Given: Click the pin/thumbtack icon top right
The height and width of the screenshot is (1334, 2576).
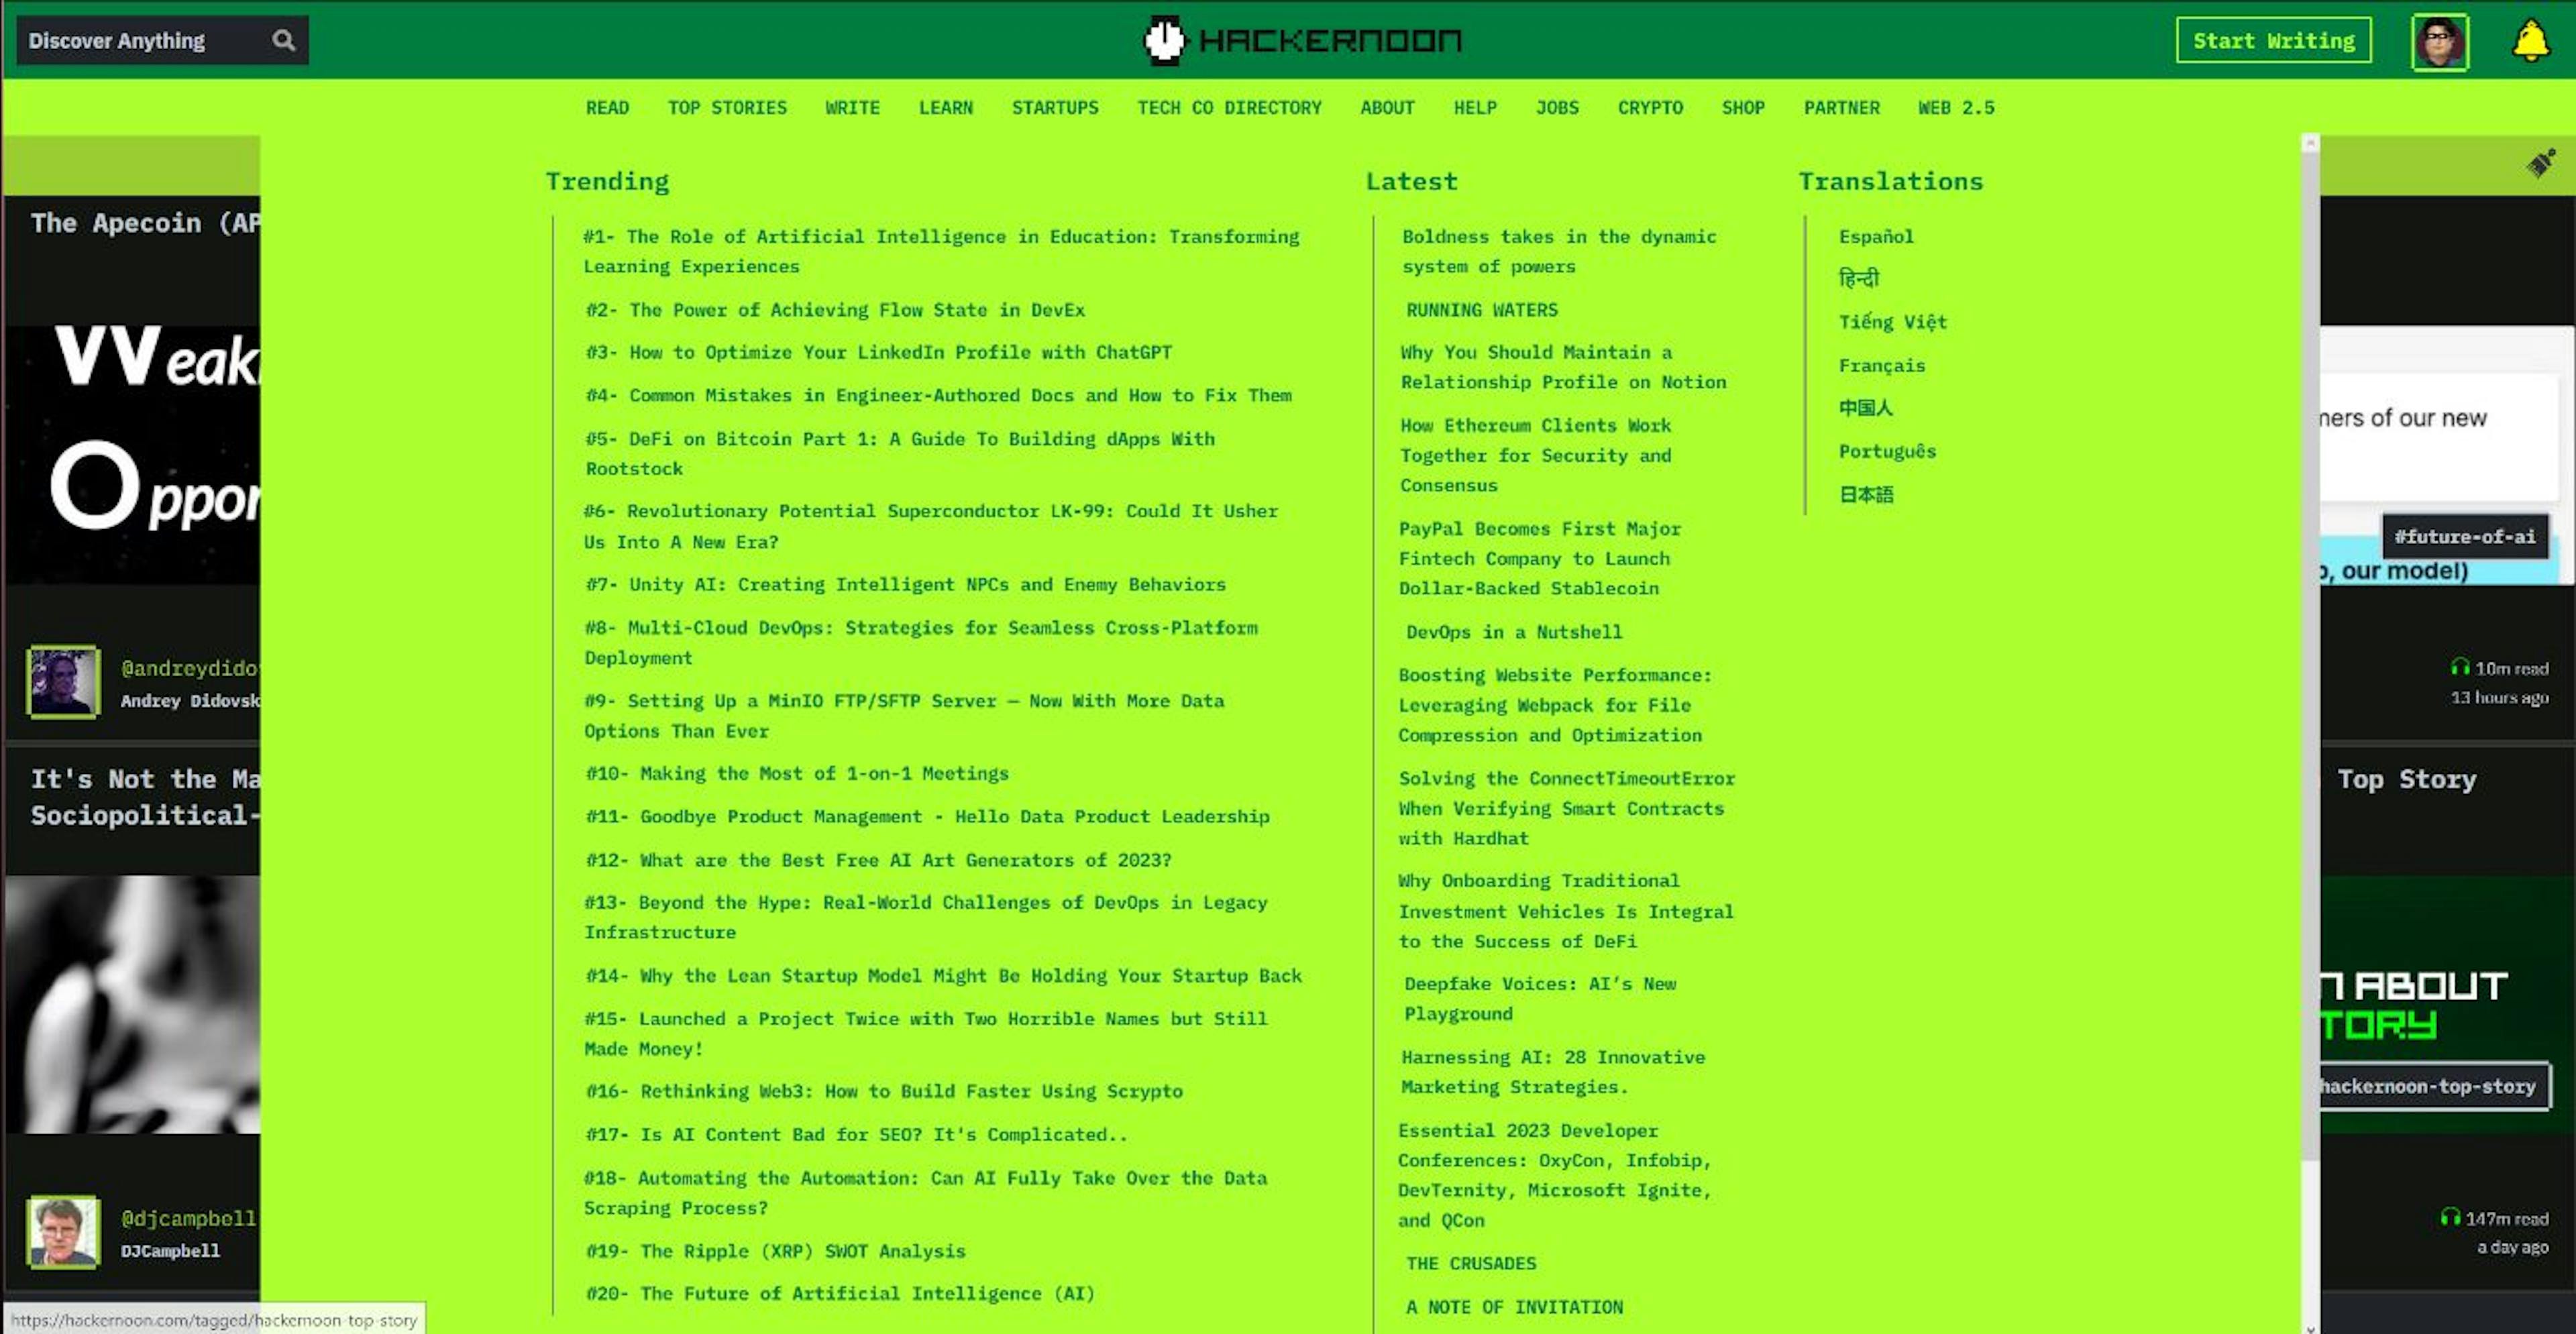Looking at the screenshot, I should pyautogui.click(x=2540, y=164).
